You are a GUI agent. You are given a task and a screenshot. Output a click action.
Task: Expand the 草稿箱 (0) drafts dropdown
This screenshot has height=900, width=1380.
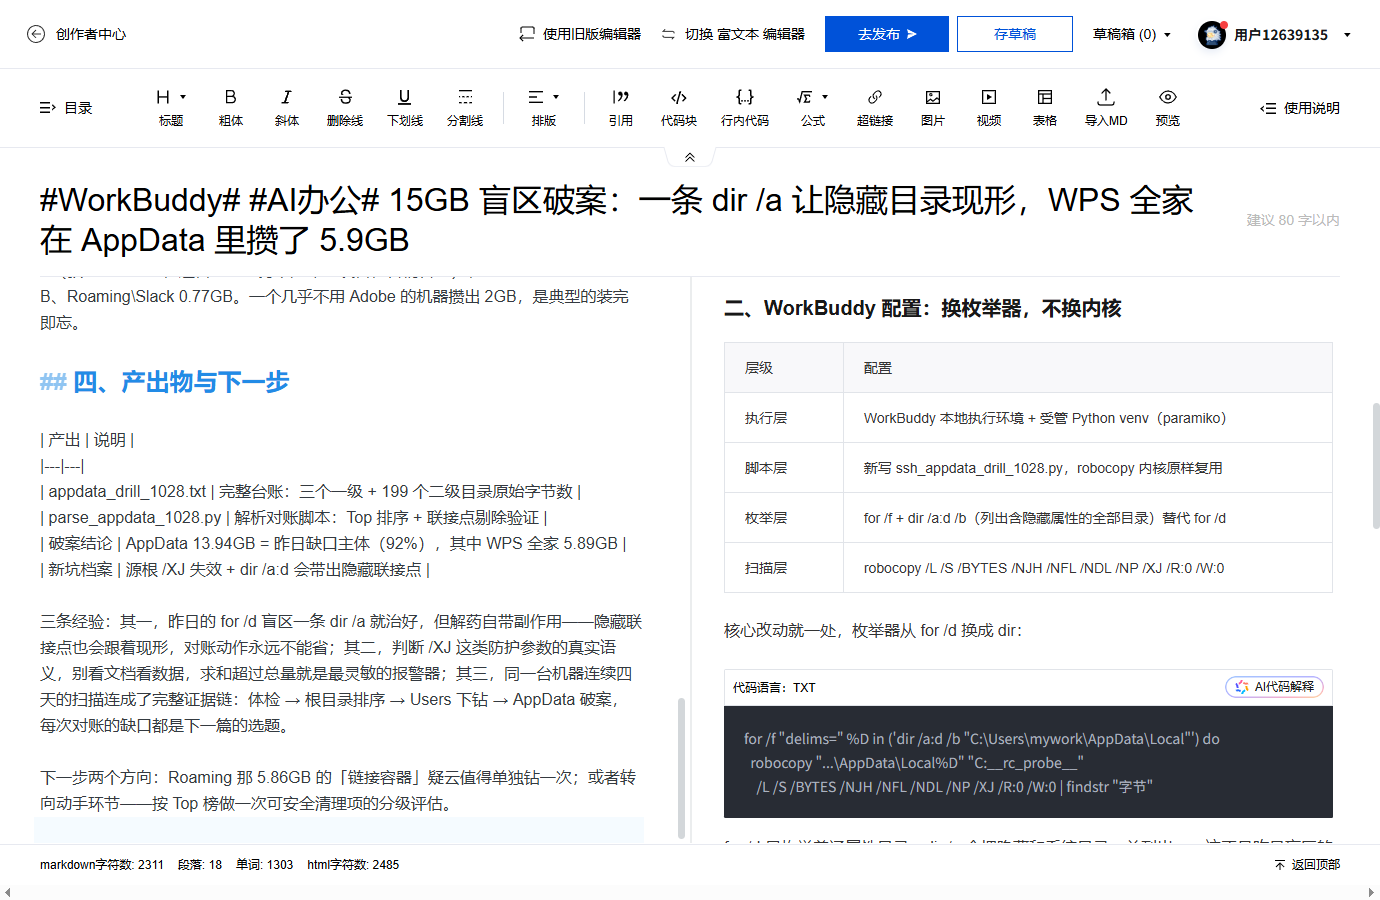pos(1132,34)
